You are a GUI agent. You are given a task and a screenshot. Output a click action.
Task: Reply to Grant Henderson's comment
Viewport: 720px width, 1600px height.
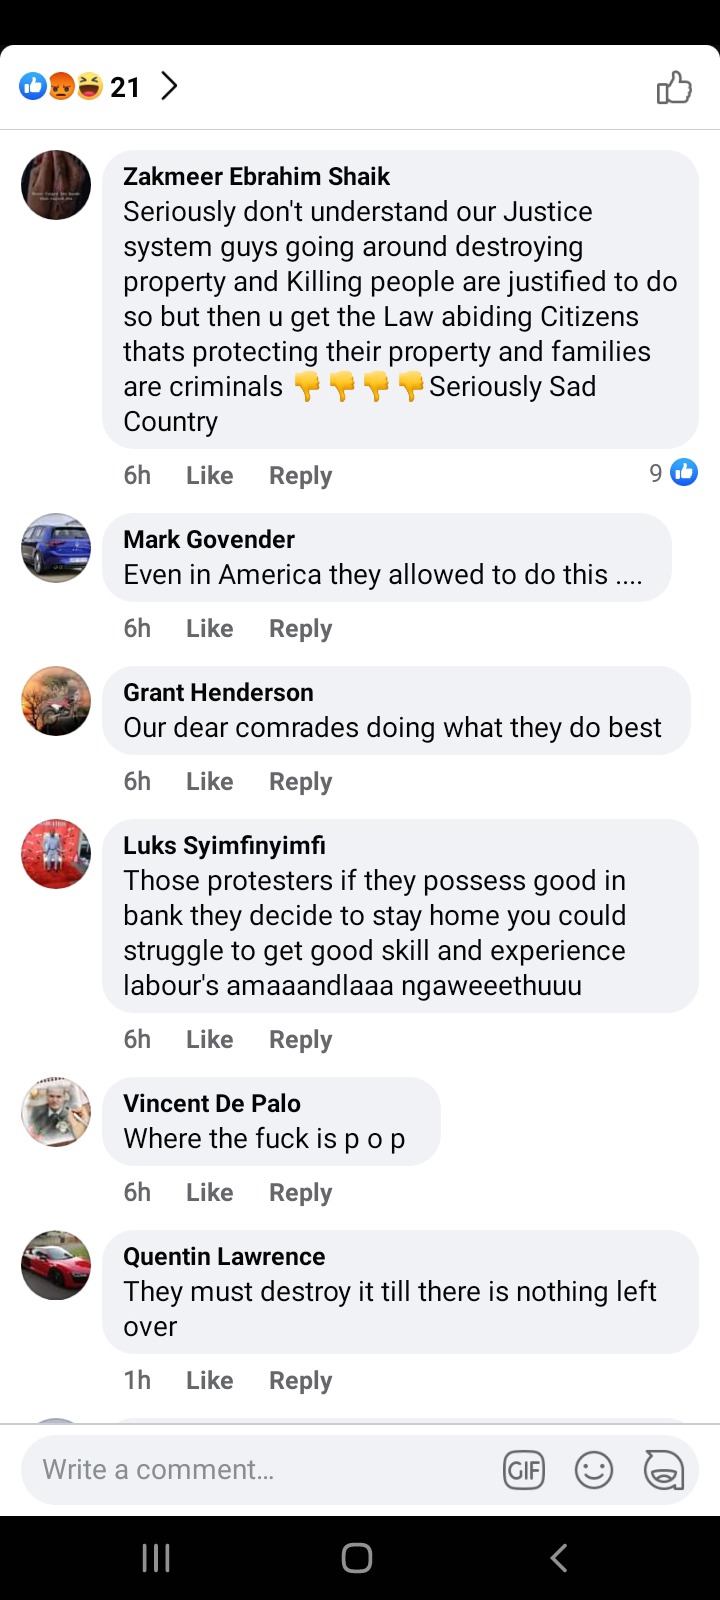pyautogui.click(x=300, y=781)
